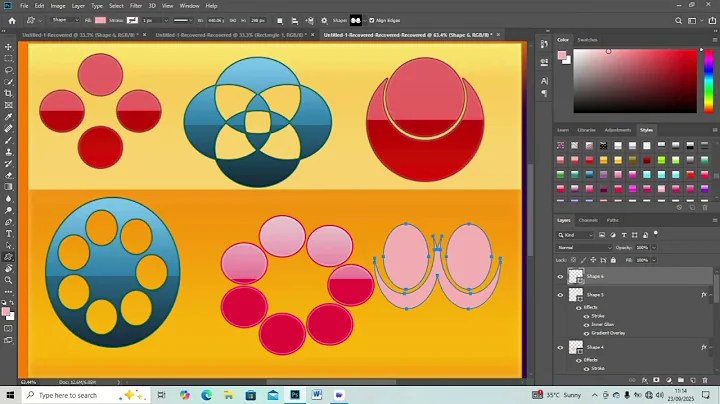Viewport: 720px width, 404px height.
Task: Open path alignment options
Action: [x=295, y=21]
